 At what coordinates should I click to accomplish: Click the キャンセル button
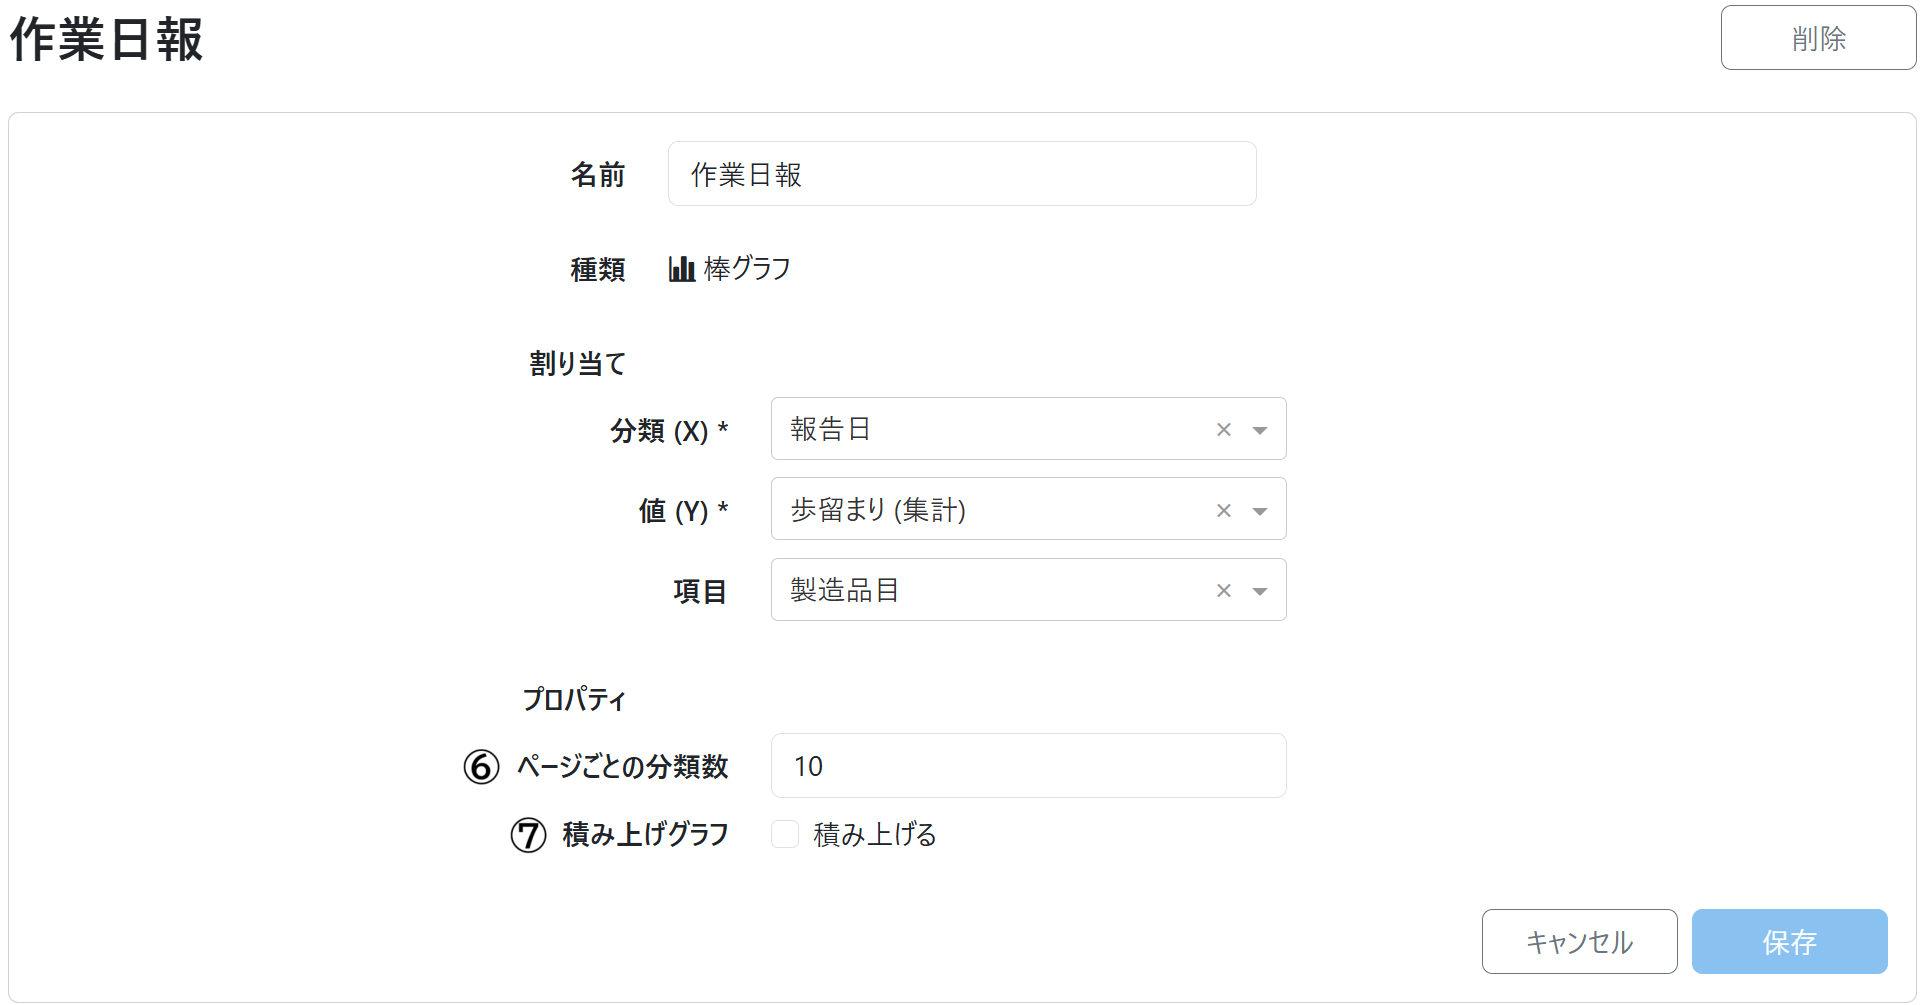point(1579,941)
